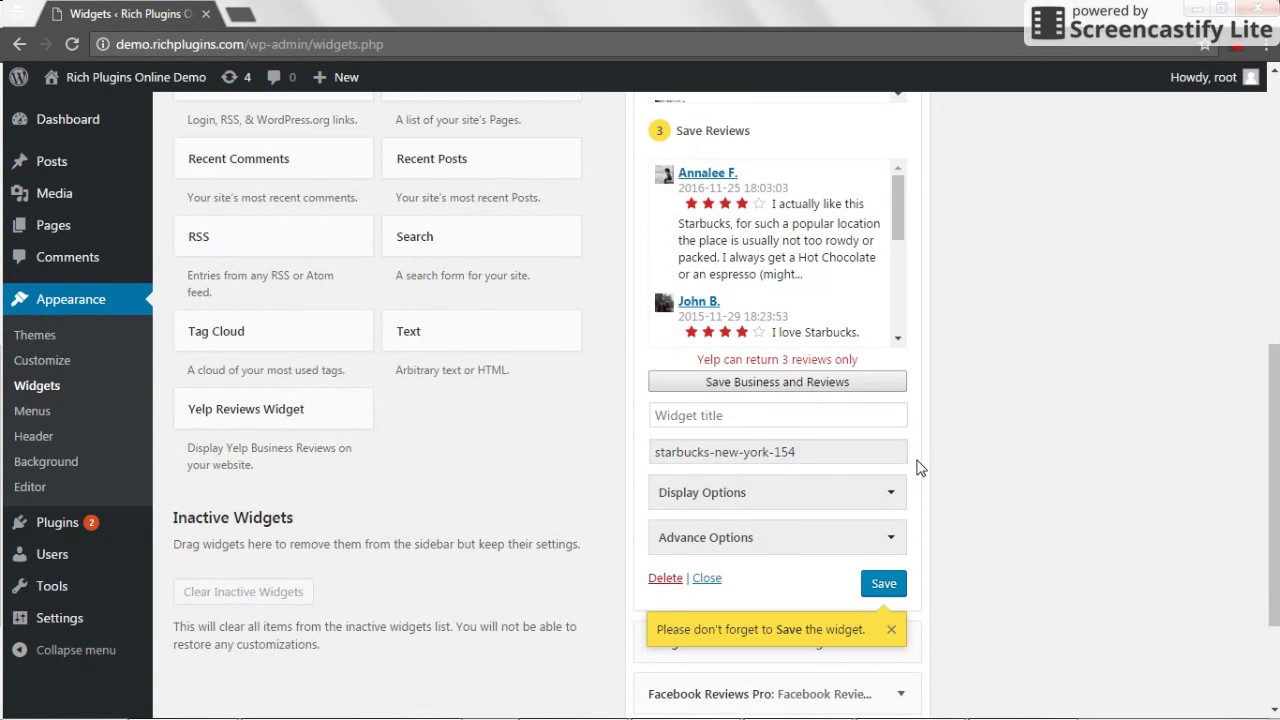The width and height of the screenshot is (1280, 720).
Task: Click the Users sidebar icon
Action: pyautogui.click(x=20, y=554)
